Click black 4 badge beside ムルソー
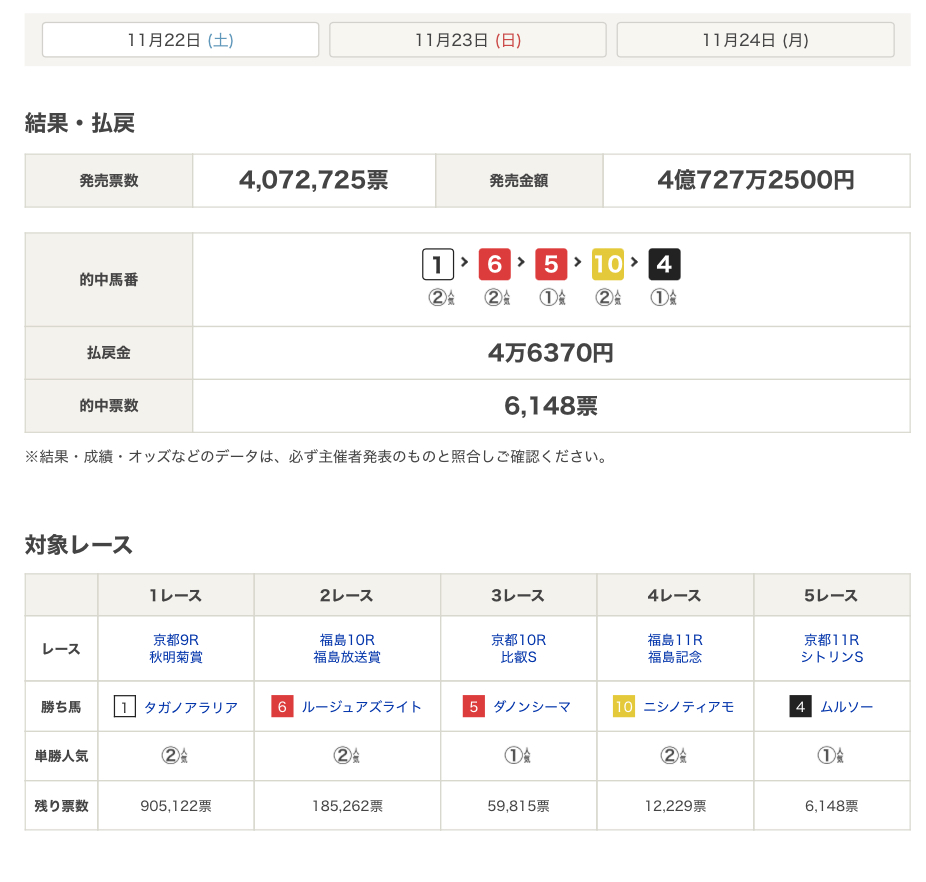Image resolution: width=926 pixels, height=882 pixels. tap(799, 707)
